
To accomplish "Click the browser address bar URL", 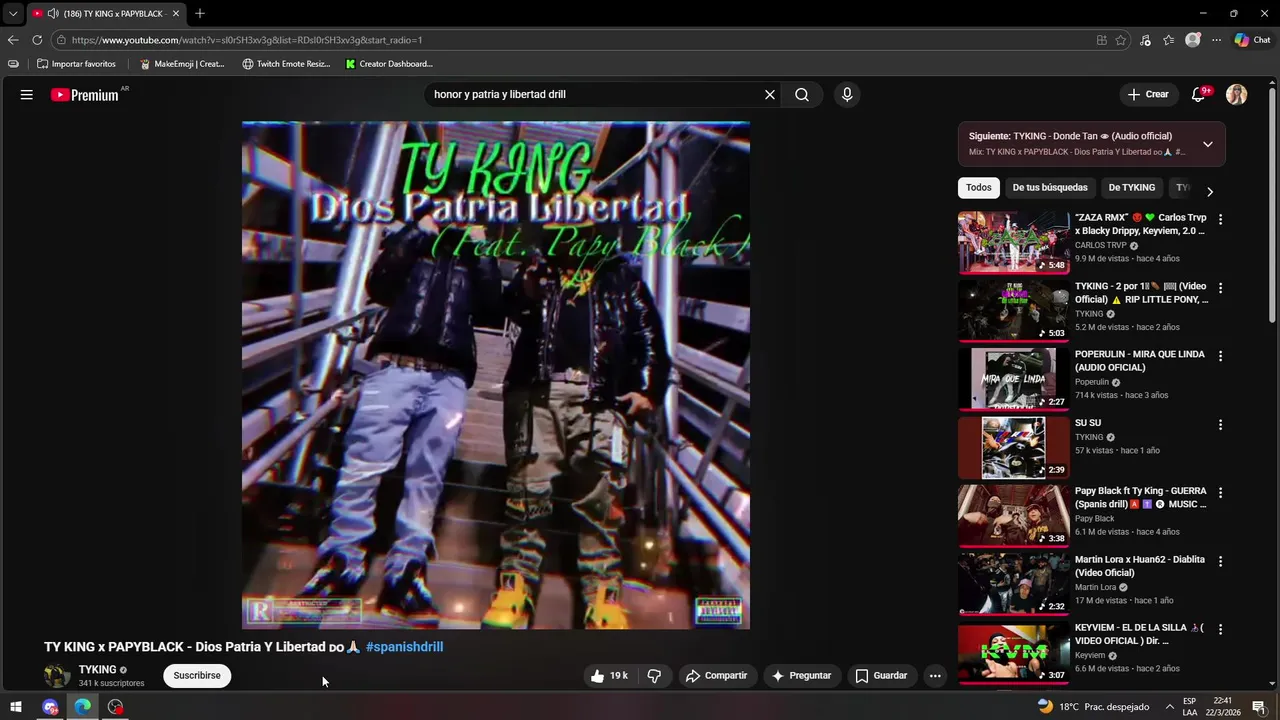I will pyautogui.click(x=247, y=40).
